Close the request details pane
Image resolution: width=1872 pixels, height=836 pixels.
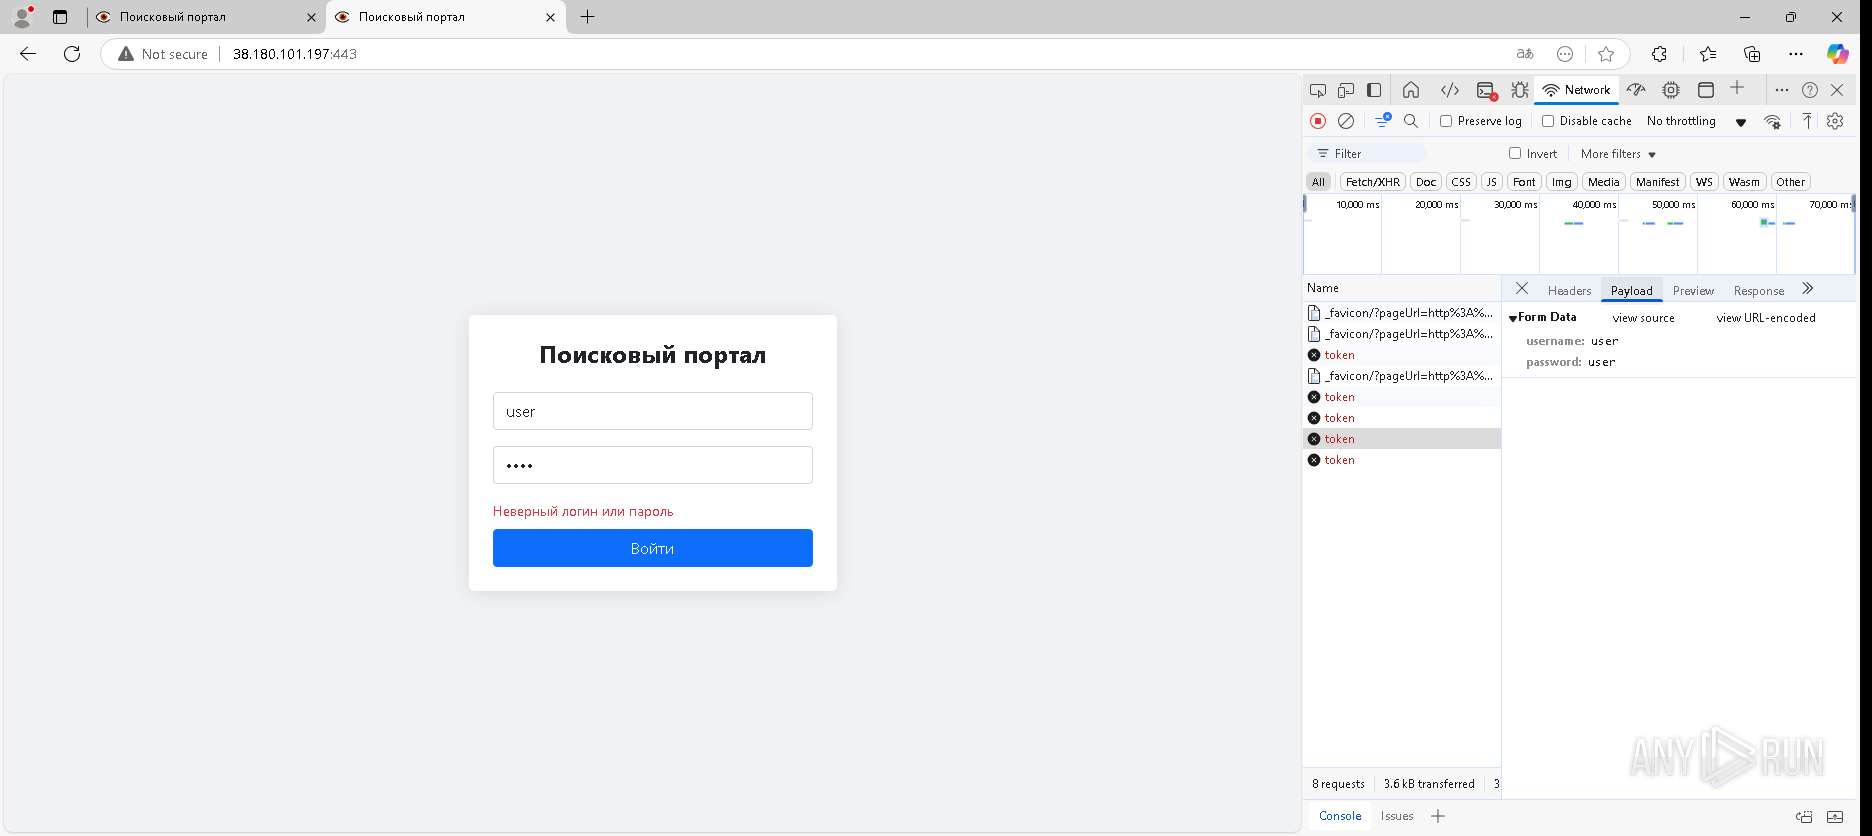[x=1522, y=289]
